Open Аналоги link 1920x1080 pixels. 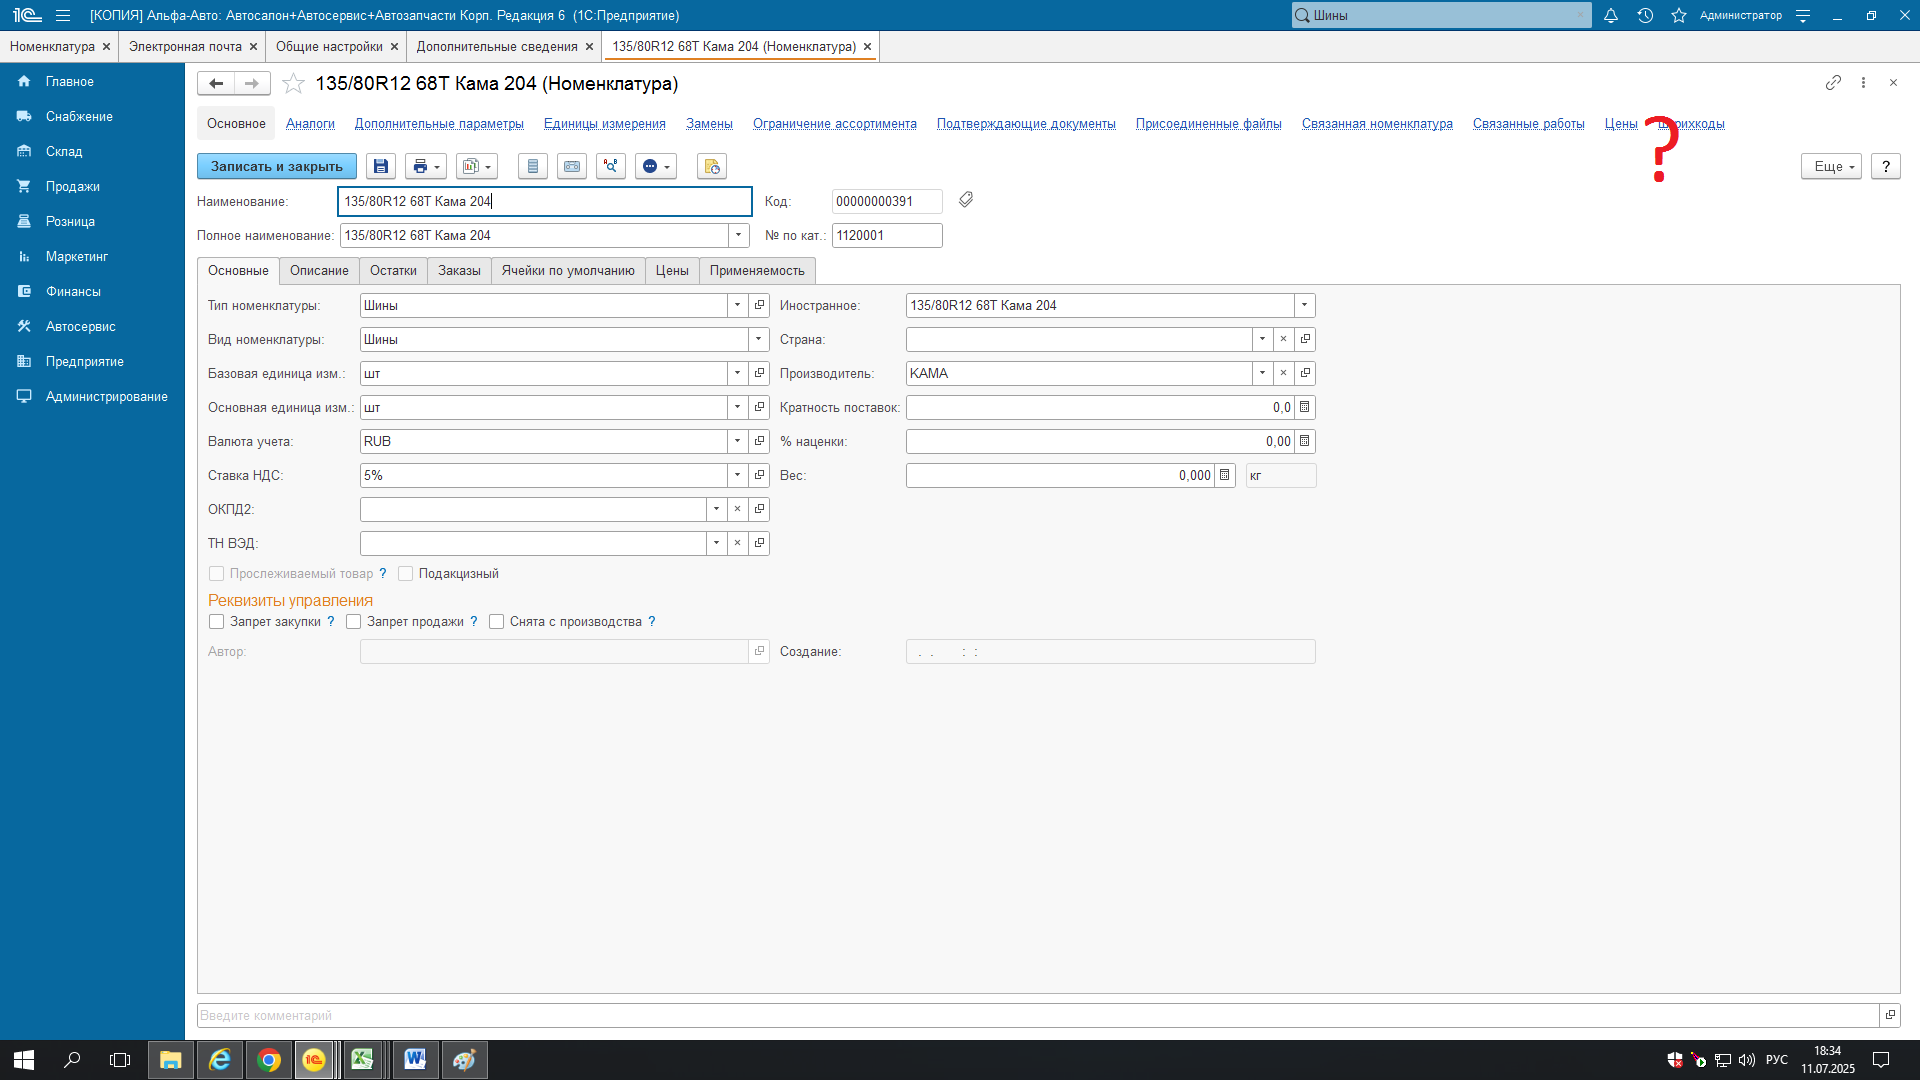[x=310, y=124]
